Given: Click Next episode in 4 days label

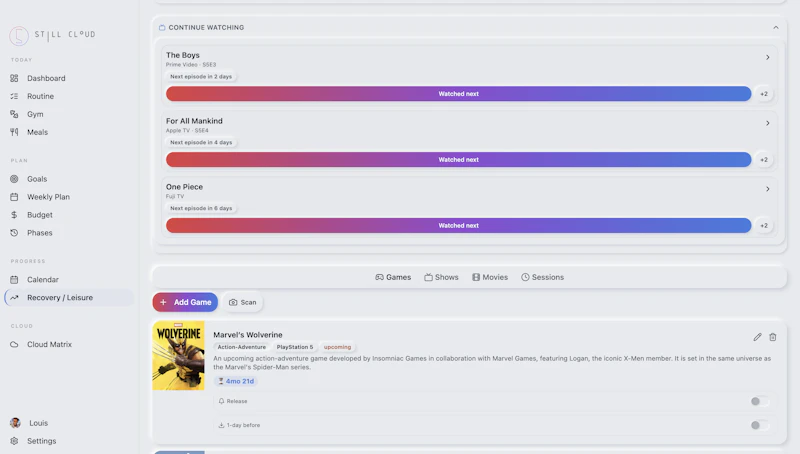Looking at the screenshot, I should 201,142.
